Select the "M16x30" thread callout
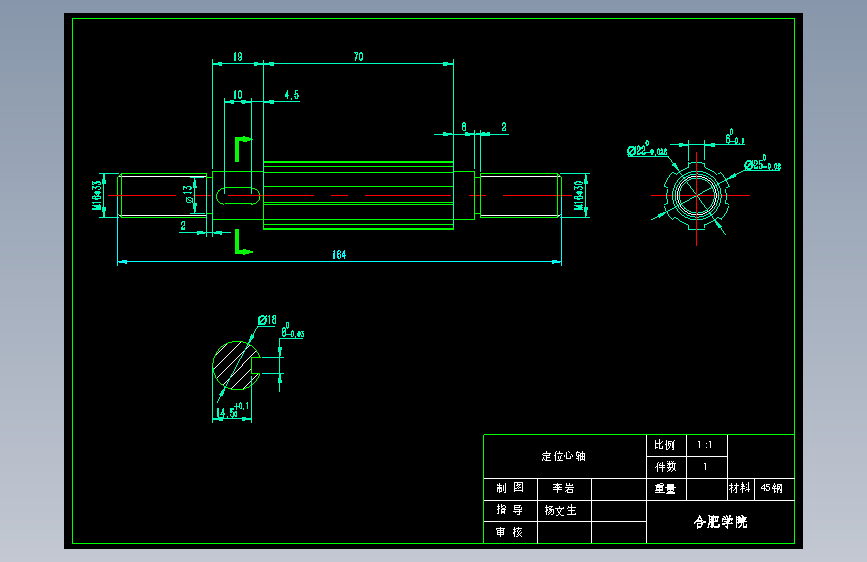 578,196
